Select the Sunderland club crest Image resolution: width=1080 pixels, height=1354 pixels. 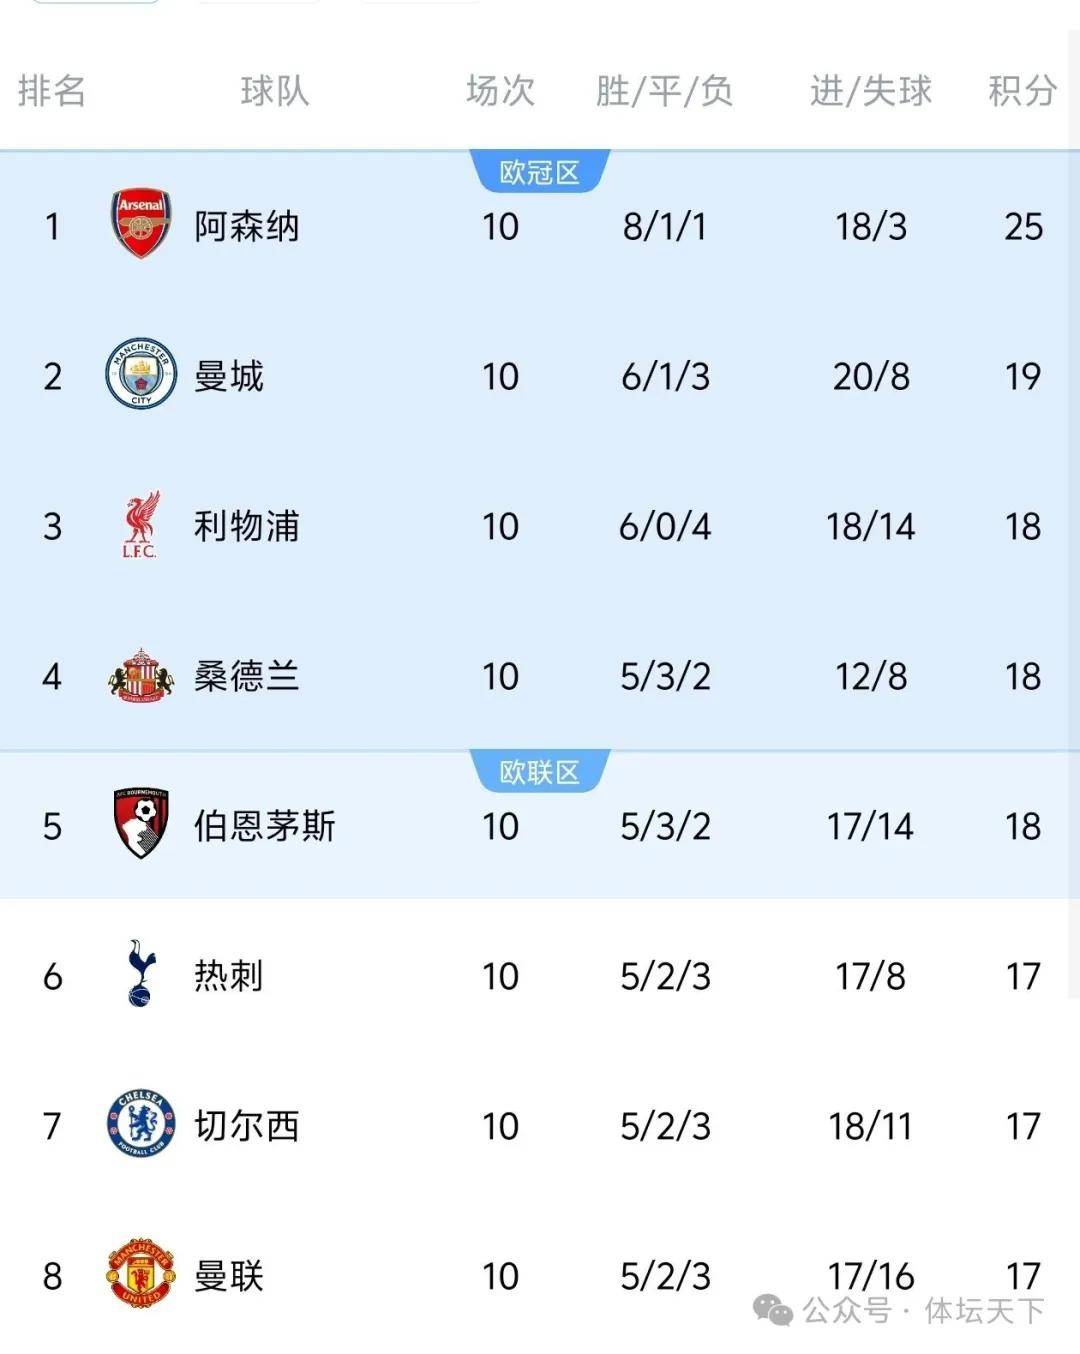click(140, 675)
